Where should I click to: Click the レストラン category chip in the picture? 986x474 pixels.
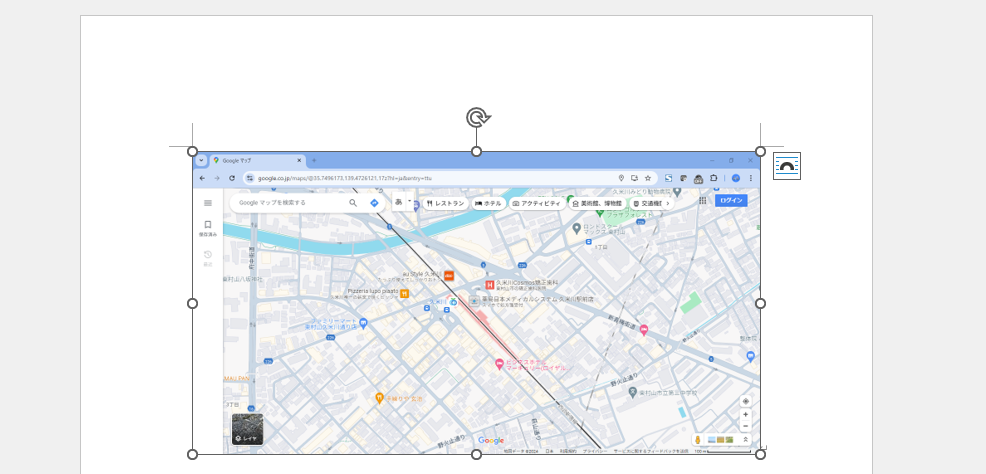point(445,204)
